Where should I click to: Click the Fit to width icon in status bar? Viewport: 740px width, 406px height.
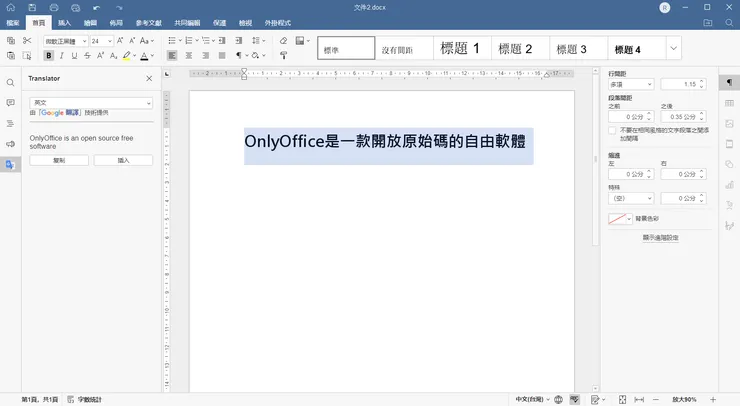[639, 399]
